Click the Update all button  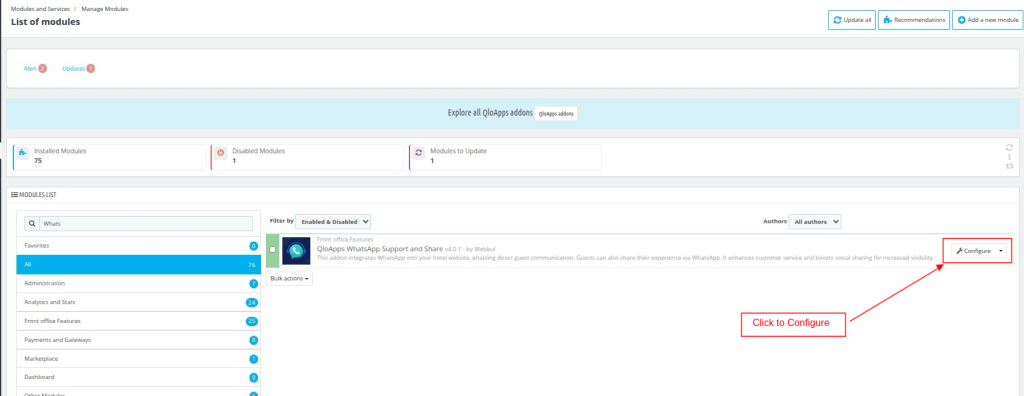click(852, 20)
